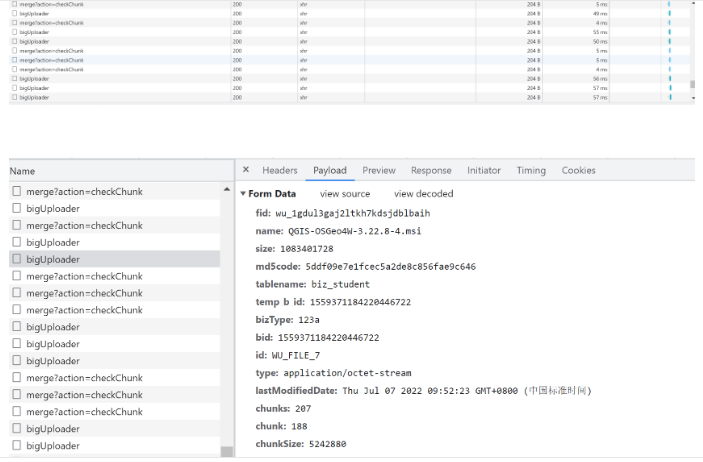This screenshot has width=703, height=462.
Task: Open the Preview tab
Action: (x=379, y=170)
